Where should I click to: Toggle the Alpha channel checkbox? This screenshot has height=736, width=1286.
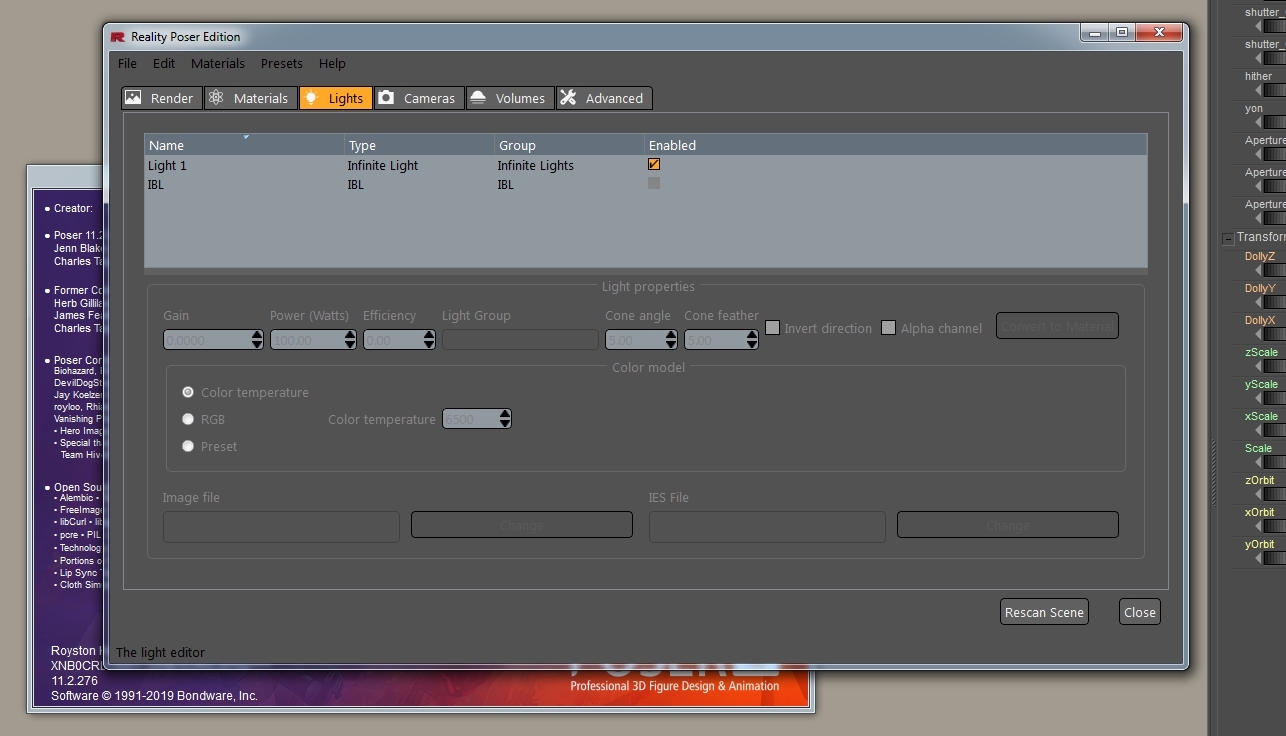(x=888, y=328)
